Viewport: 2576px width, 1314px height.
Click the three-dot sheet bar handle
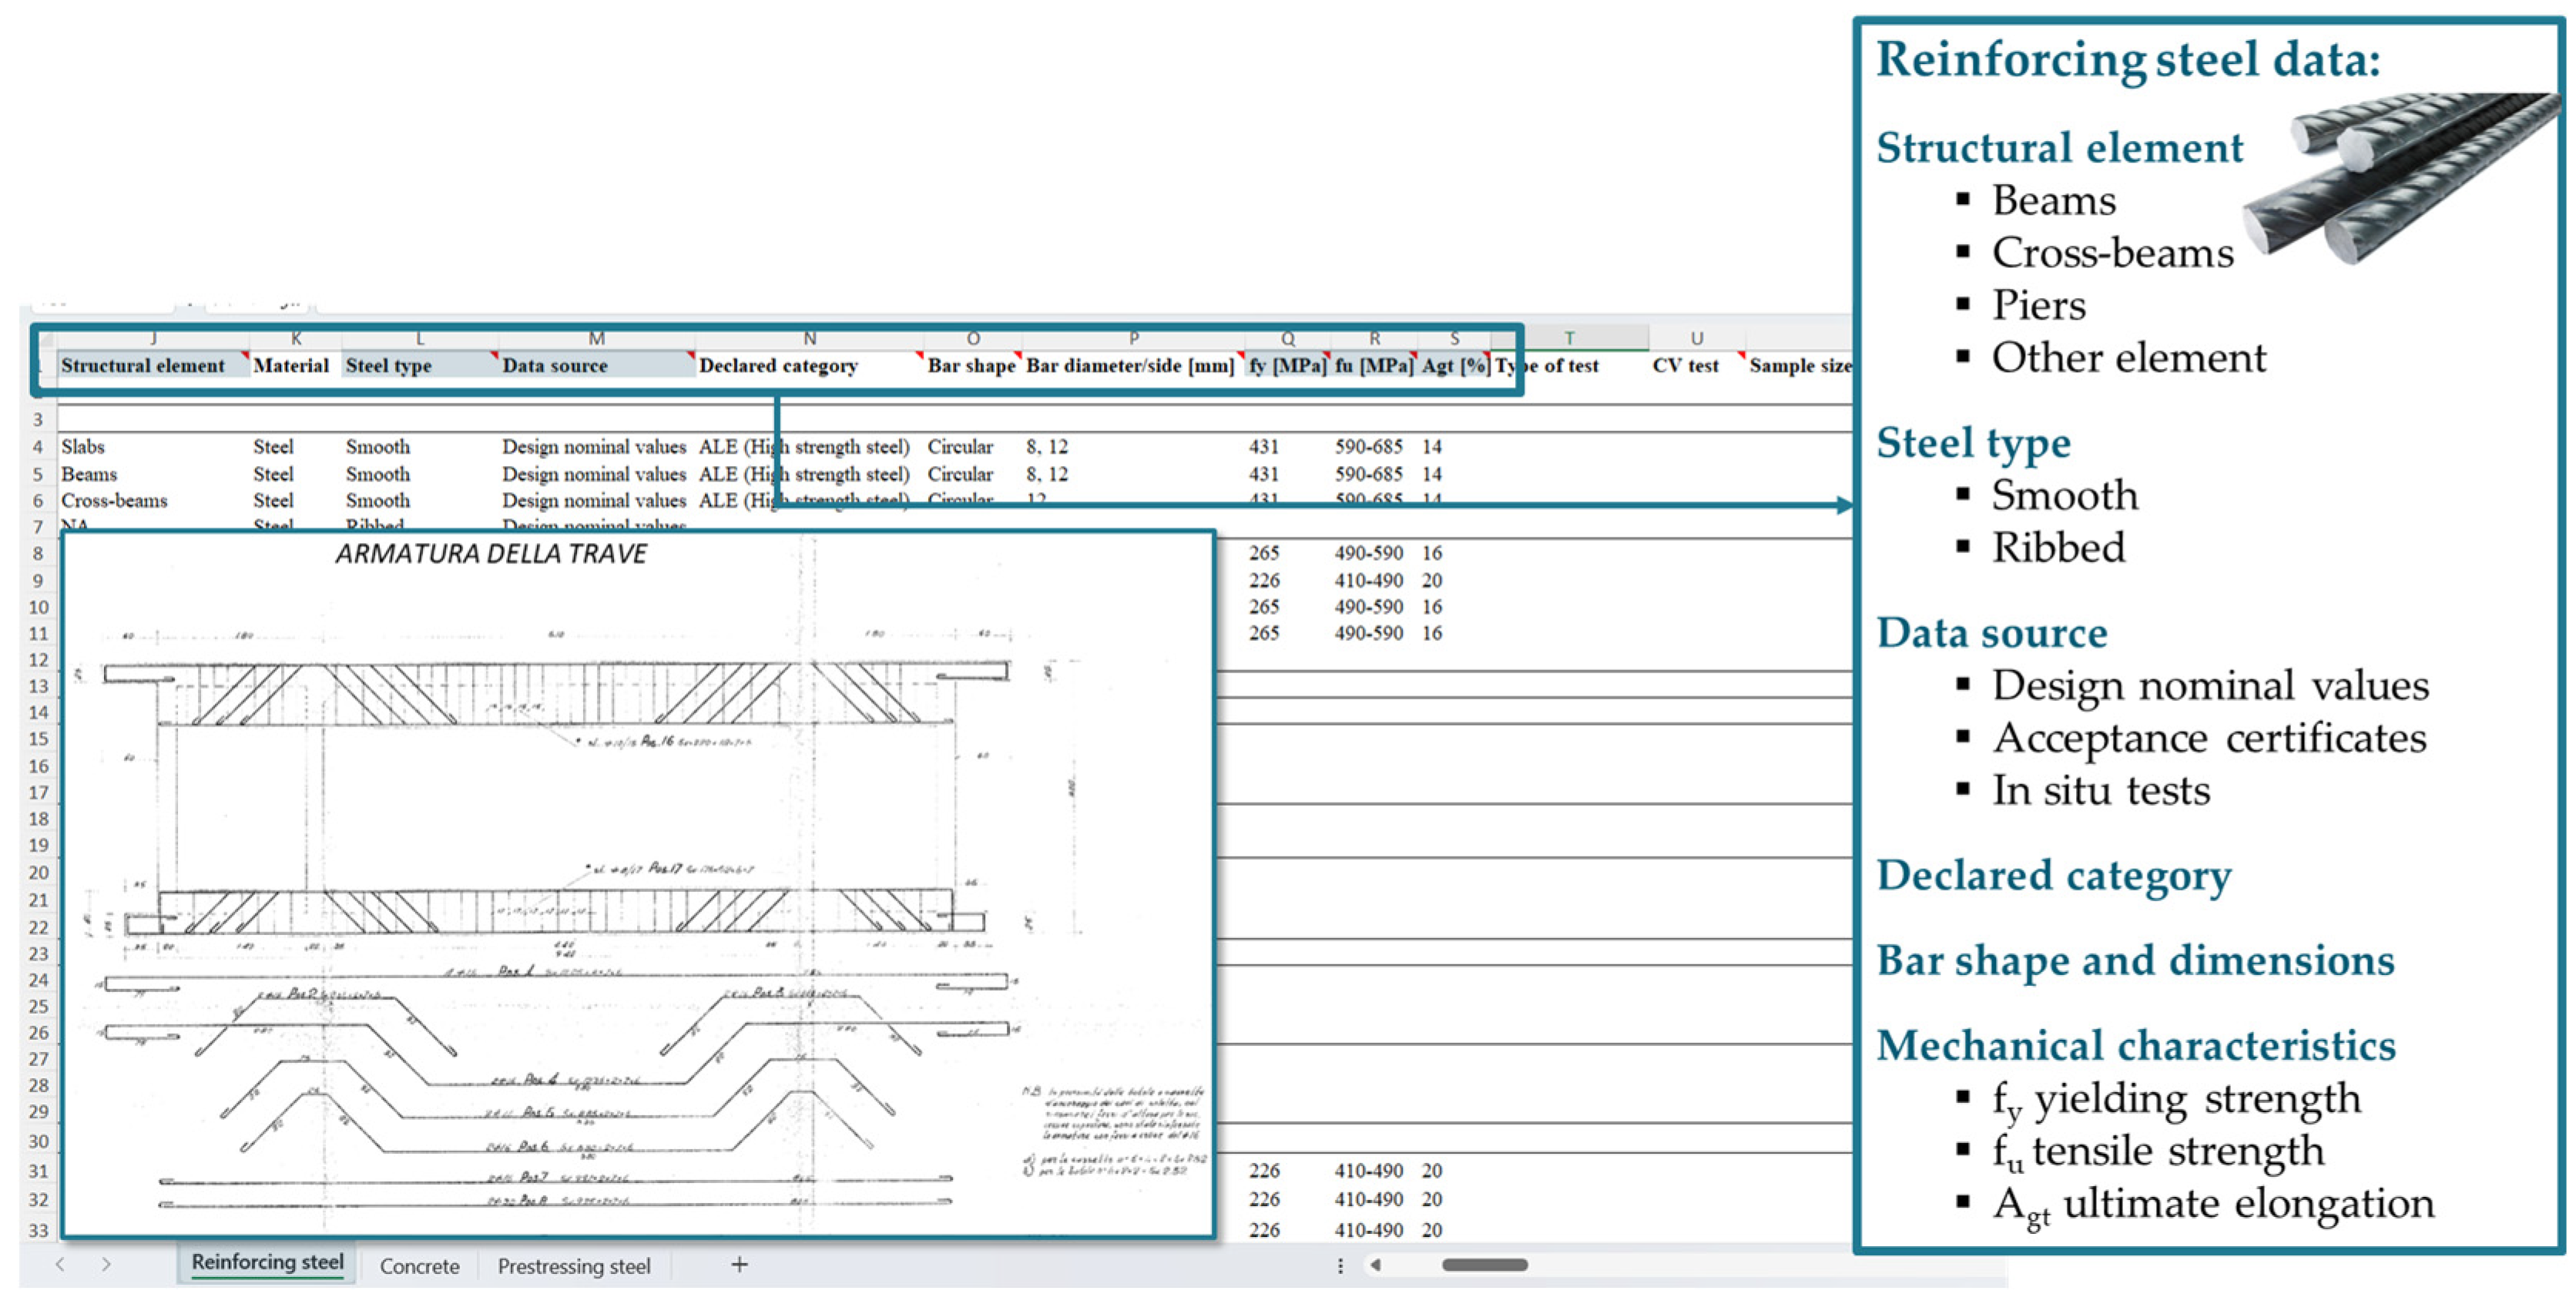click(x=1340, y=1266)
